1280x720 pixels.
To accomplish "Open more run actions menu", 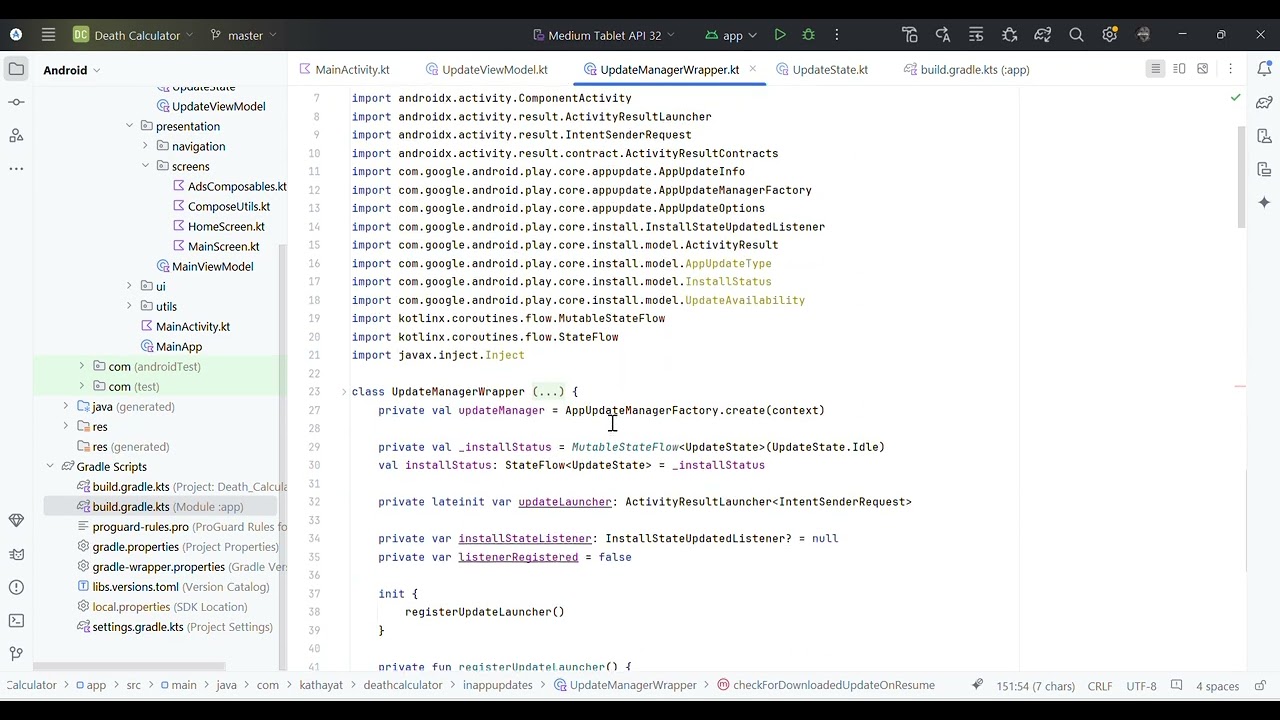I will pos(837,35).
